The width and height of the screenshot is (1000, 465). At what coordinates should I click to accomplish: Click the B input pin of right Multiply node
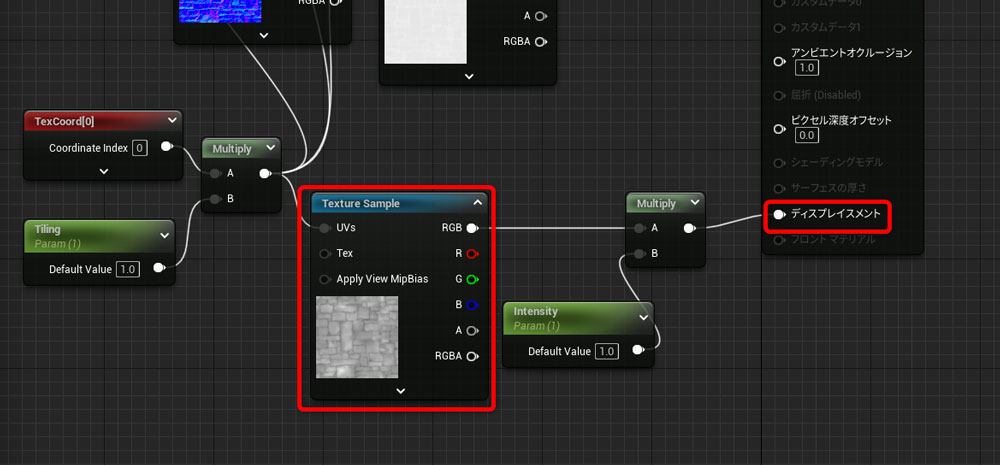pos(639,253)
